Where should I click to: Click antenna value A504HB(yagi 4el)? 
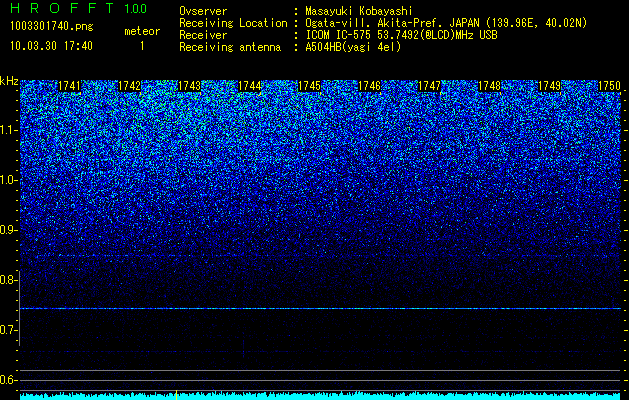tap(353, 47)
